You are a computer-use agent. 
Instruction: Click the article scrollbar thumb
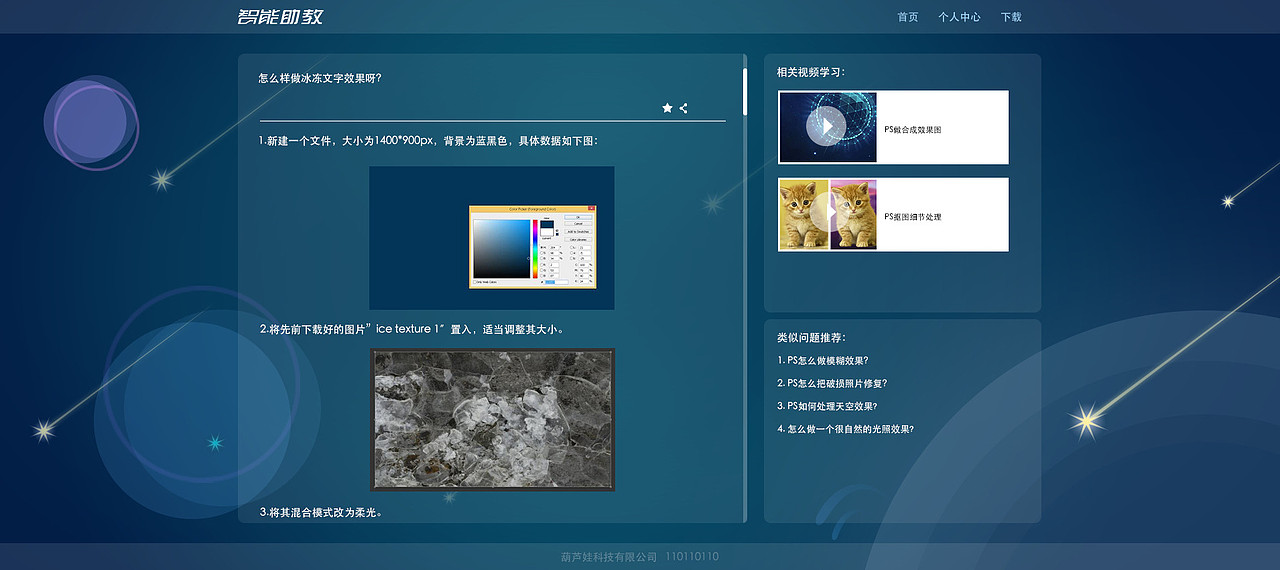point(745,91)
